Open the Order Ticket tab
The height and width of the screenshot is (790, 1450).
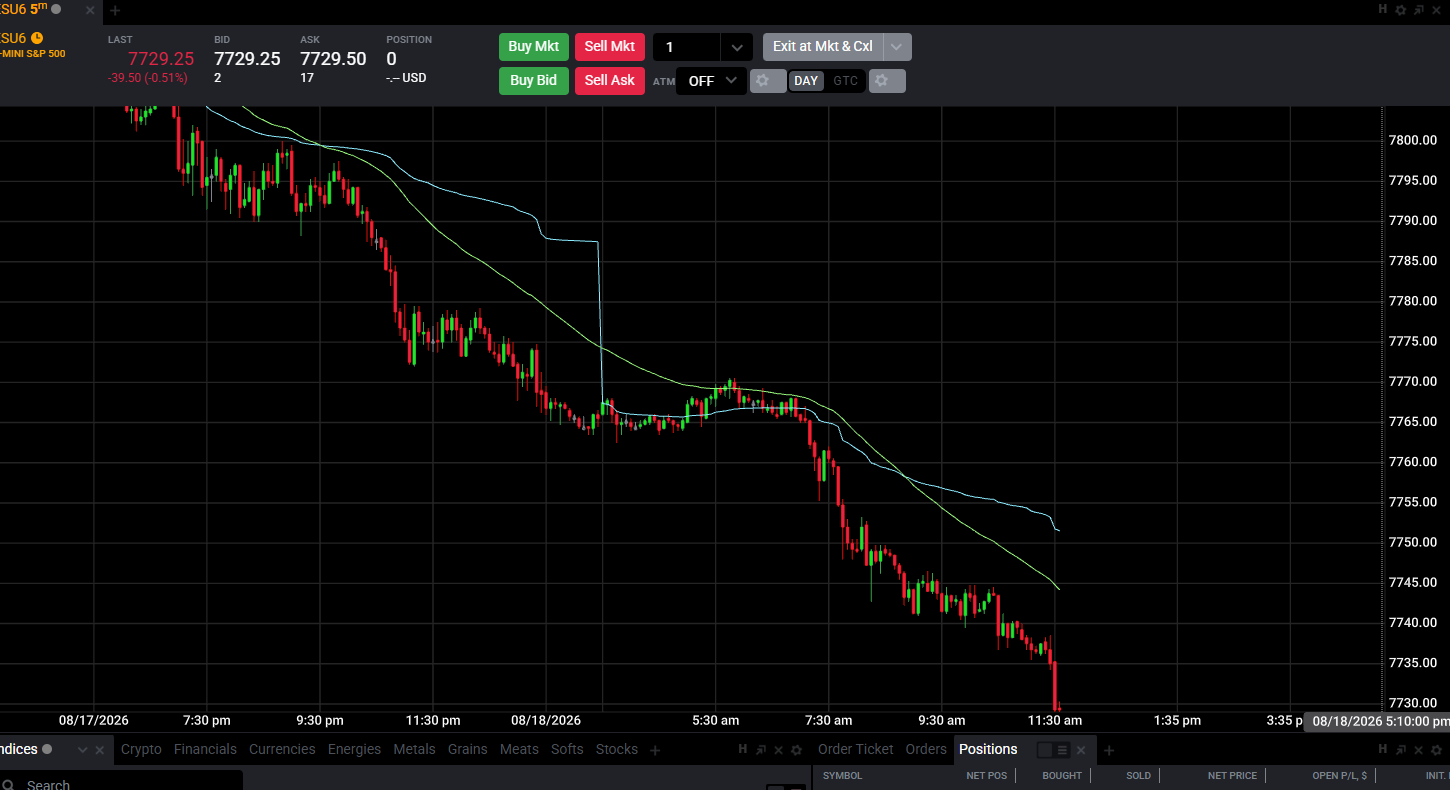coord(856,749)
